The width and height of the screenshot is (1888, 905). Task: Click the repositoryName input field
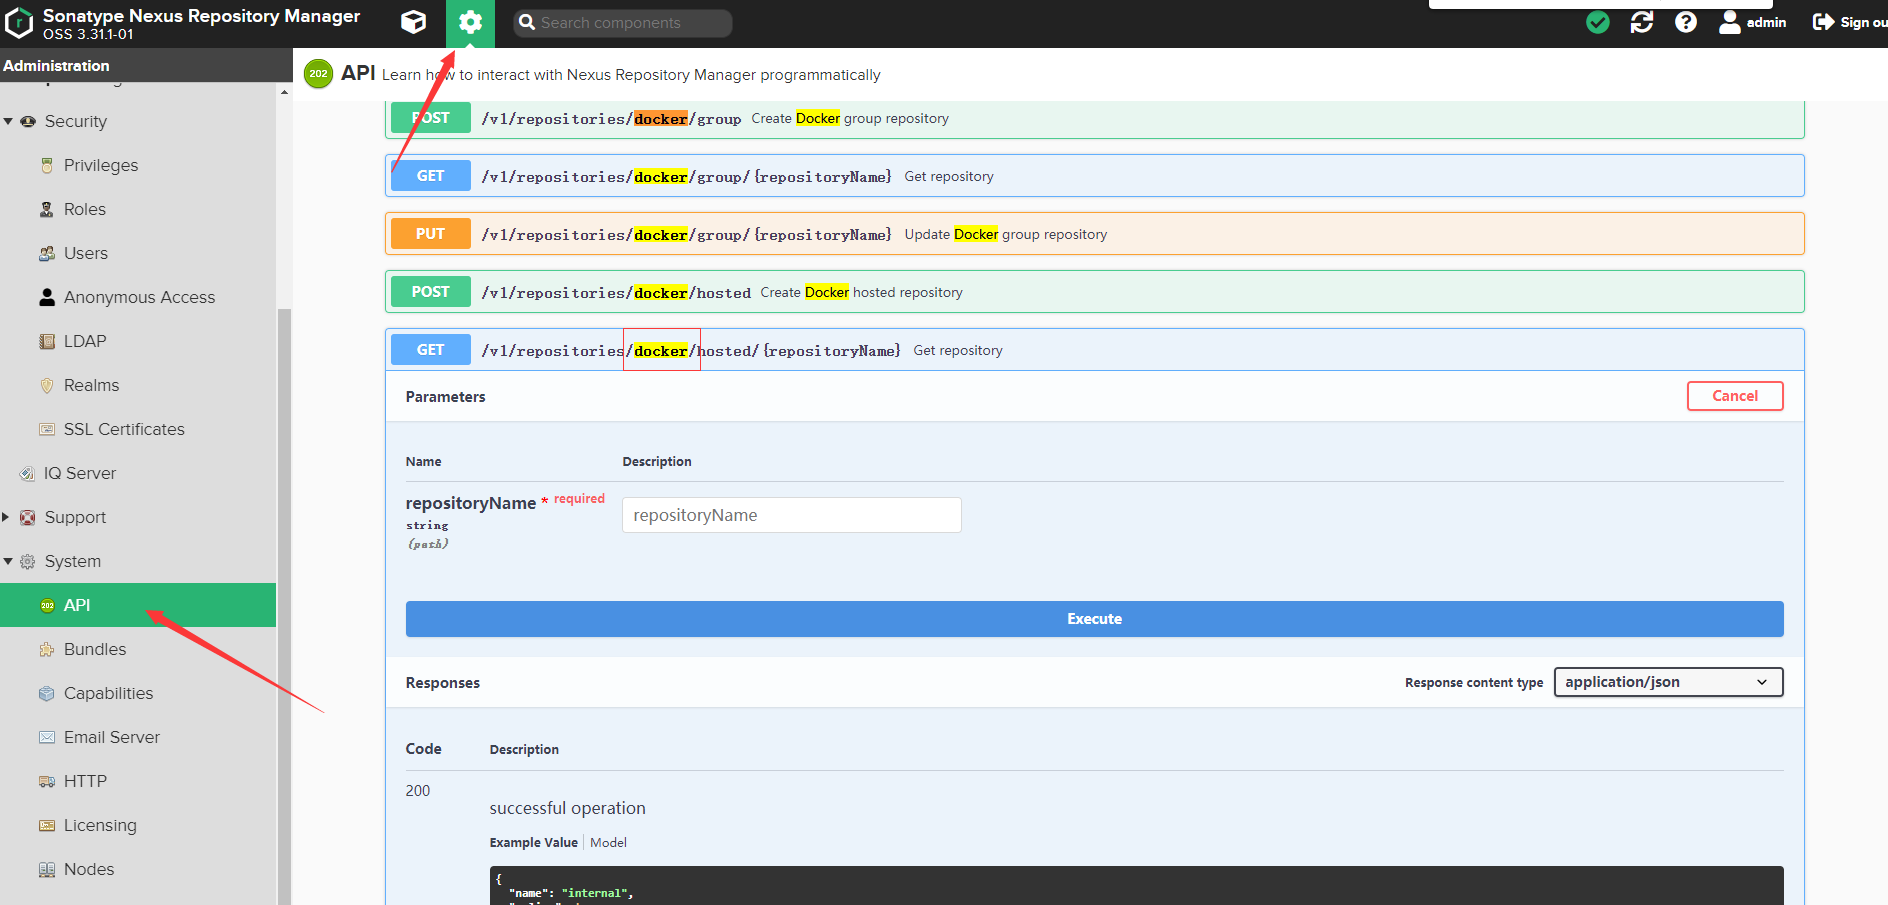(x=792, y=515)
